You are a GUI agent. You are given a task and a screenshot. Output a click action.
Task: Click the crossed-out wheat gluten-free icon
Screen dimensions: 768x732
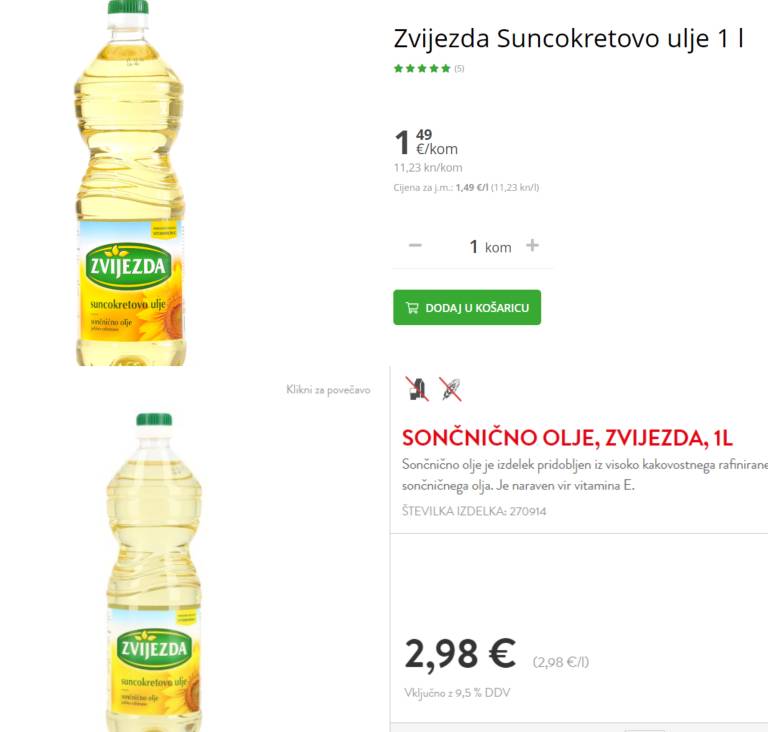pos(451,389)
